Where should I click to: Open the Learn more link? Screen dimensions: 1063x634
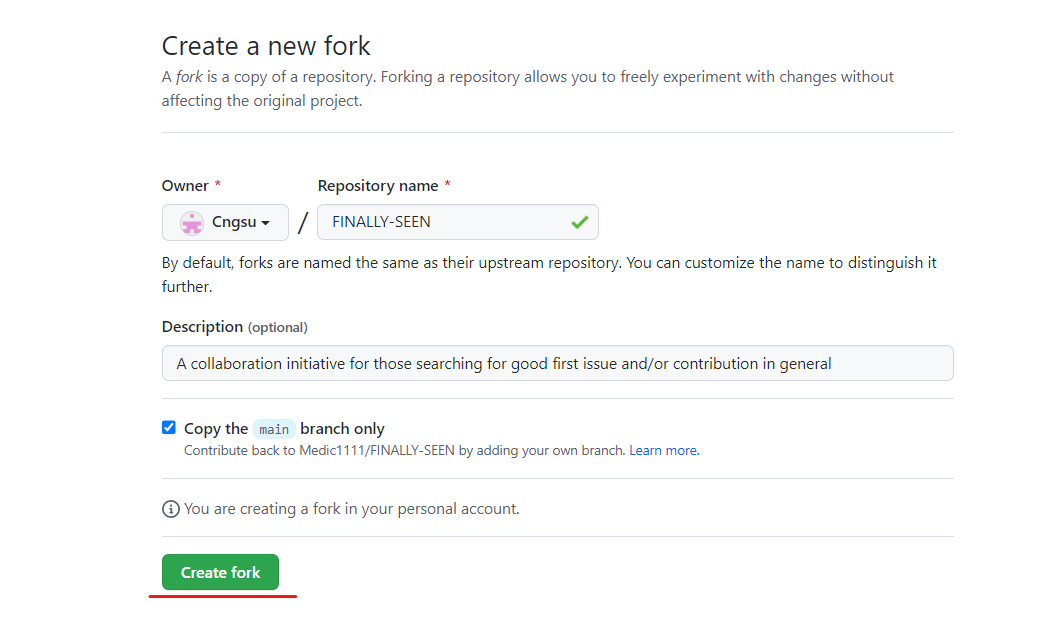click(663, 451)
